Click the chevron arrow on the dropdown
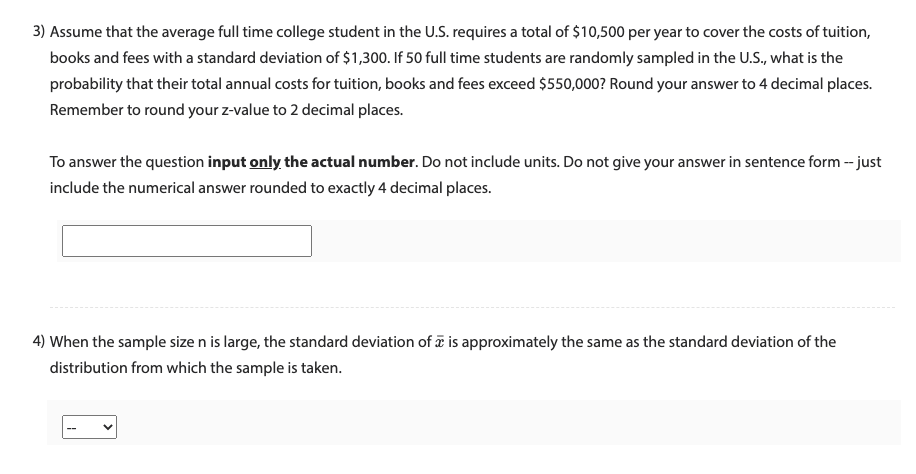This screenshot has width=916, height=474. (107, 427)
